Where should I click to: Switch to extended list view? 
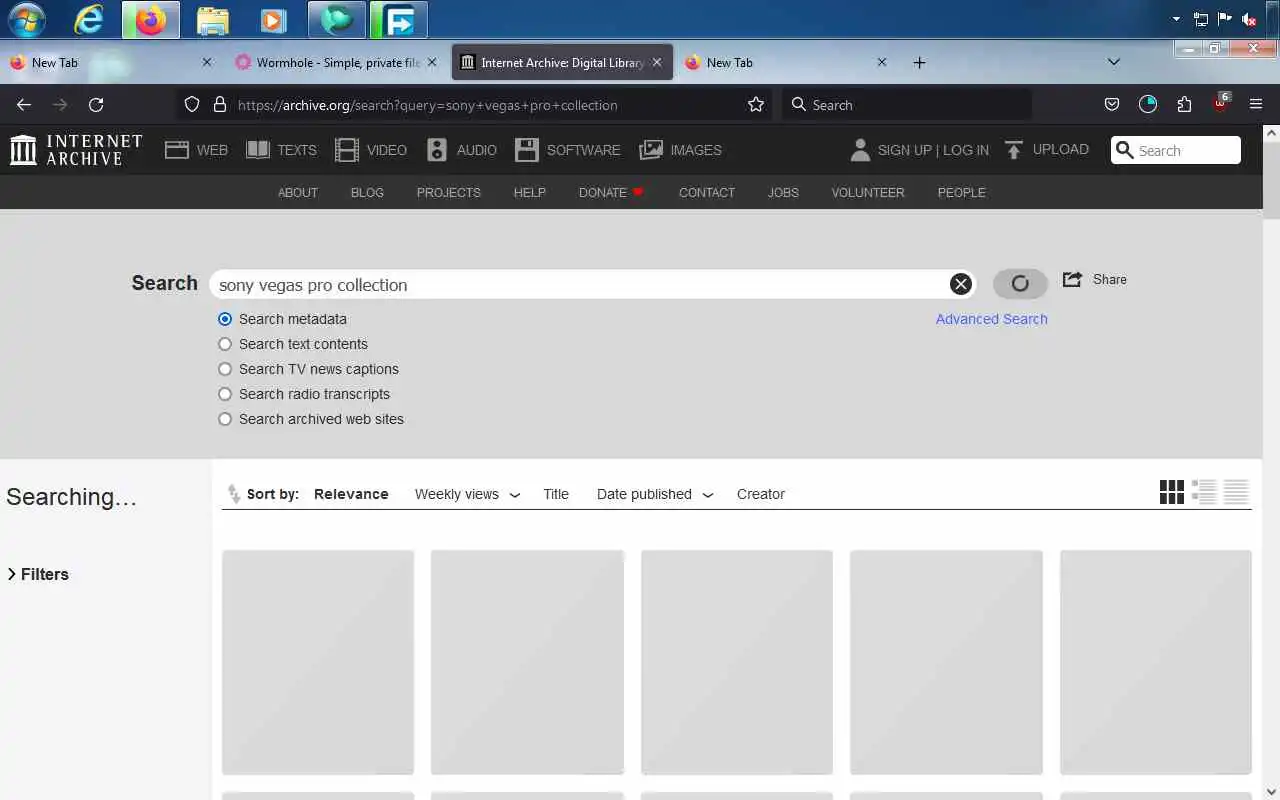[1204, 492]
